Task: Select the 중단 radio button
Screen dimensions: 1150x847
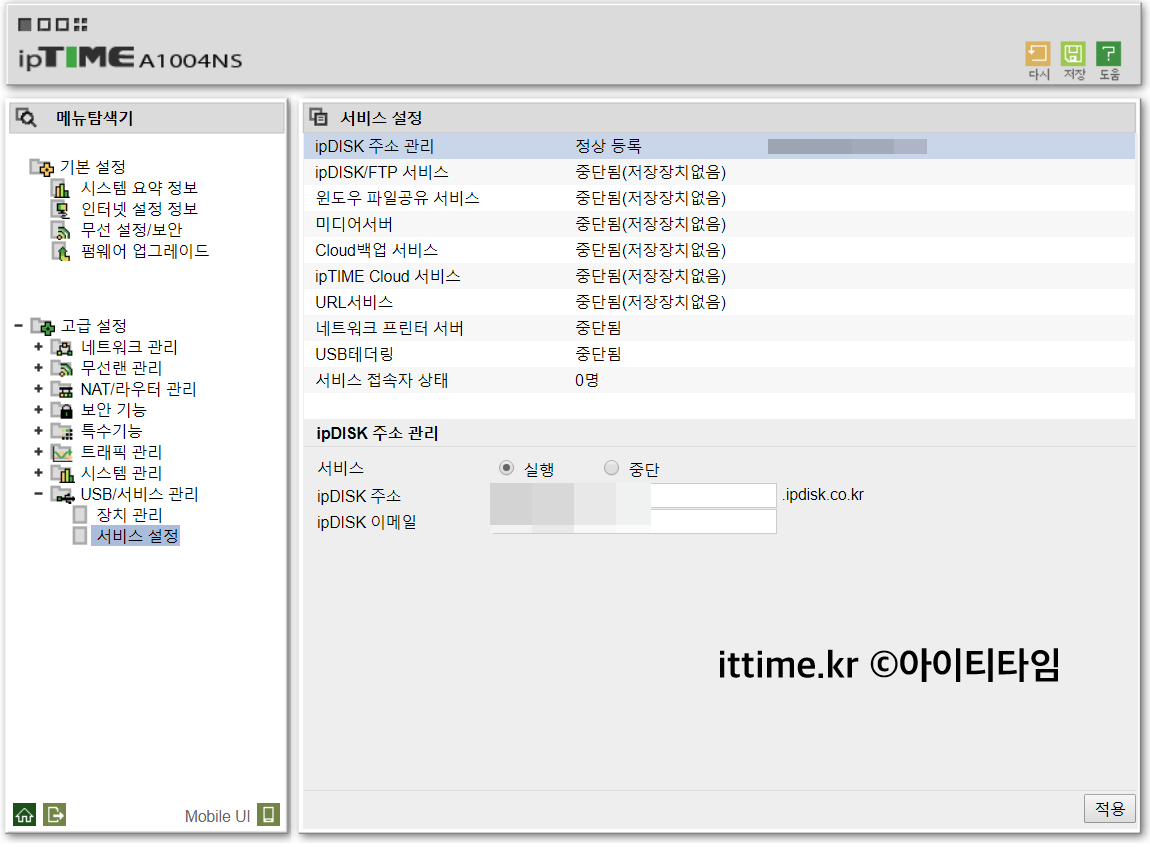Action: [611, 468]
